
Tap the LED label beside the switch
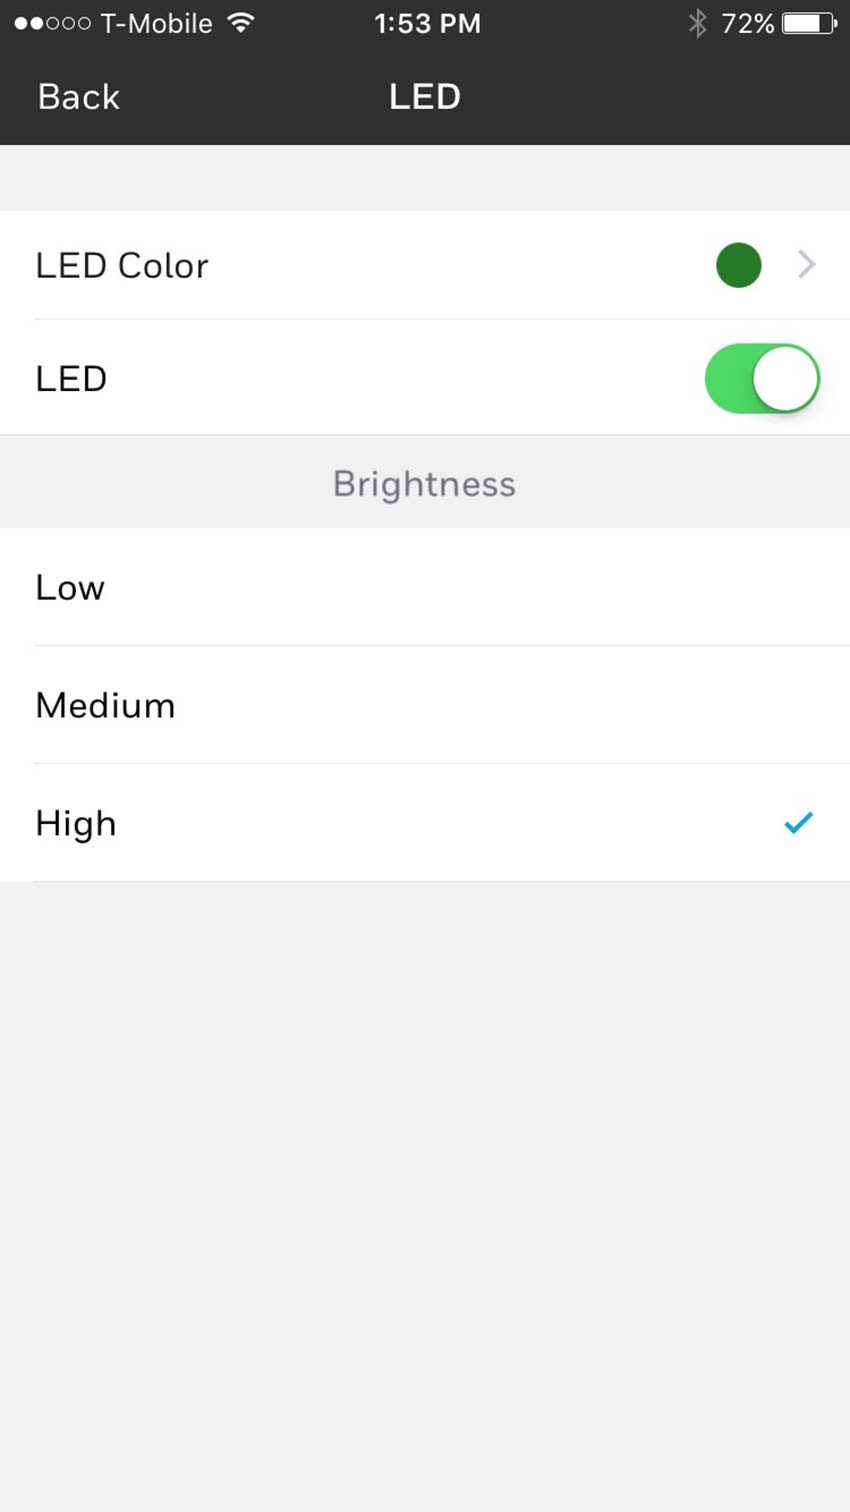(71, 378)
